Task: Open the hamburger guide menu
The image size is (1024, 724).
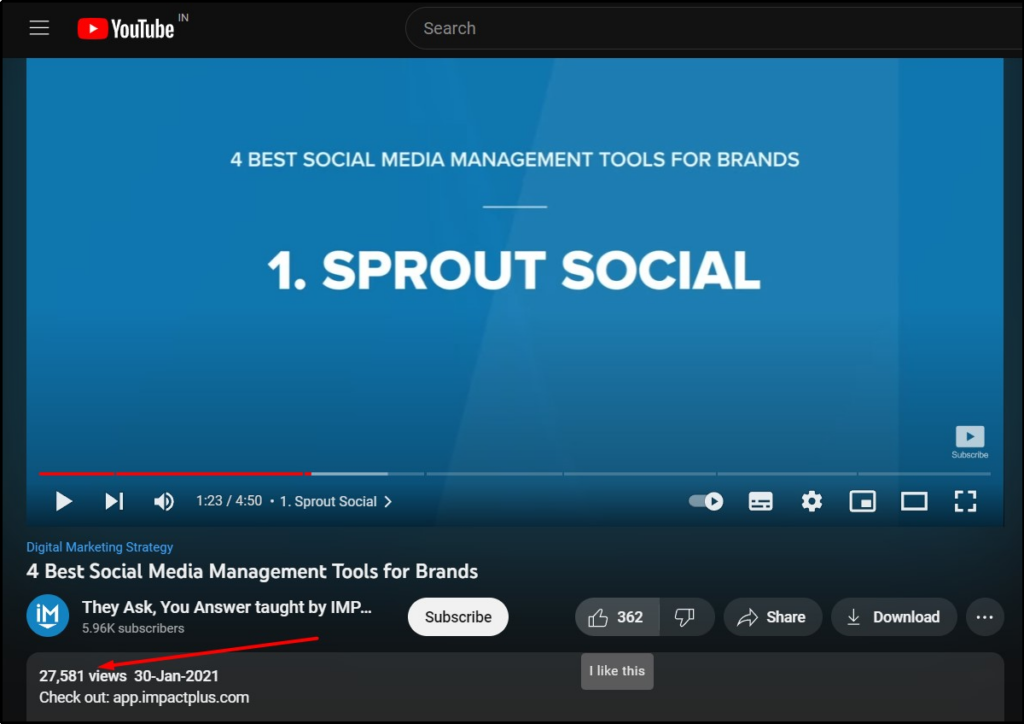Action: tap(39, 28)
